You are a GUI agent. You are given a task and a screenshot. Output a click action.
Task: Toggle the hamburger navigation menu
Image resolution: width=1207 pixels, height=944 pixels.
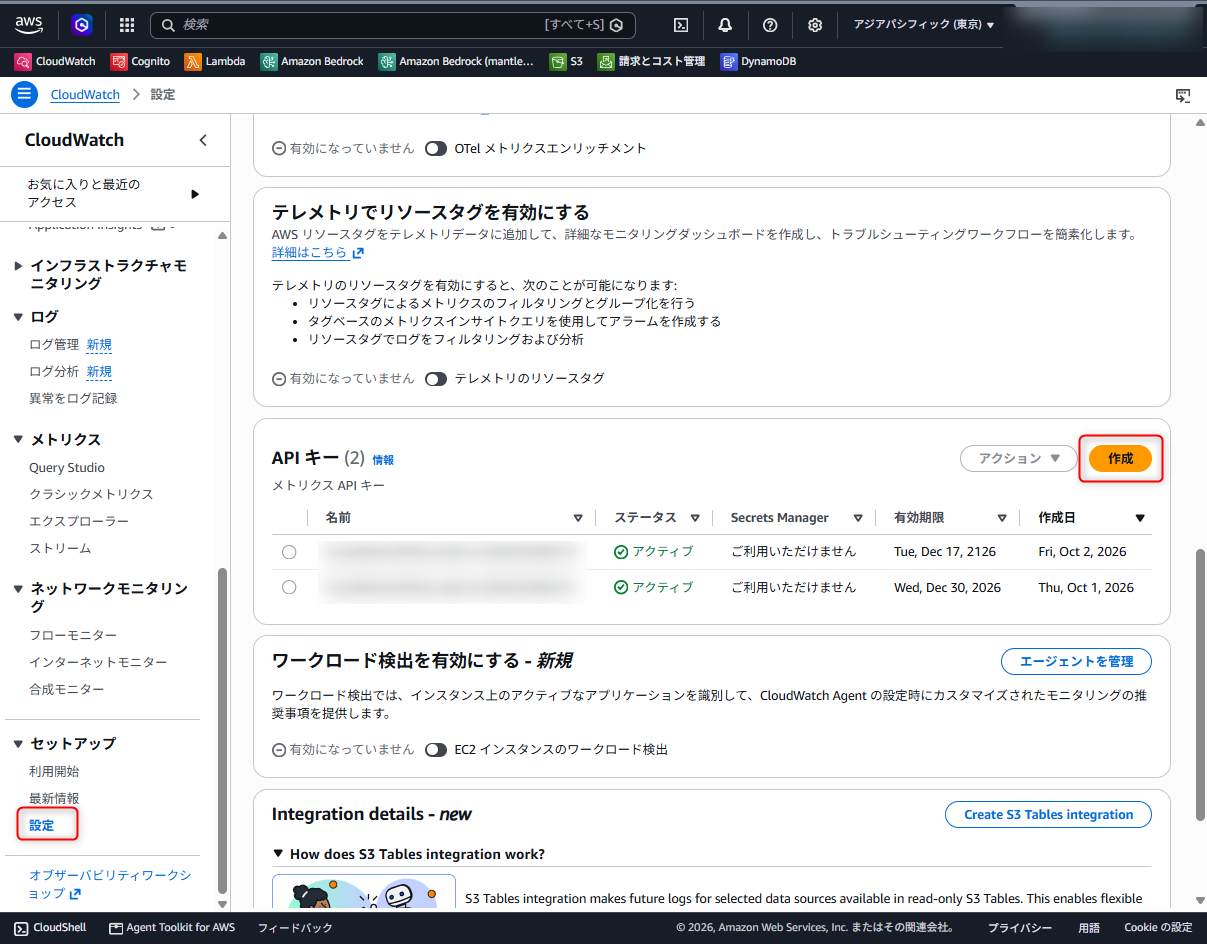click(24, 95)
